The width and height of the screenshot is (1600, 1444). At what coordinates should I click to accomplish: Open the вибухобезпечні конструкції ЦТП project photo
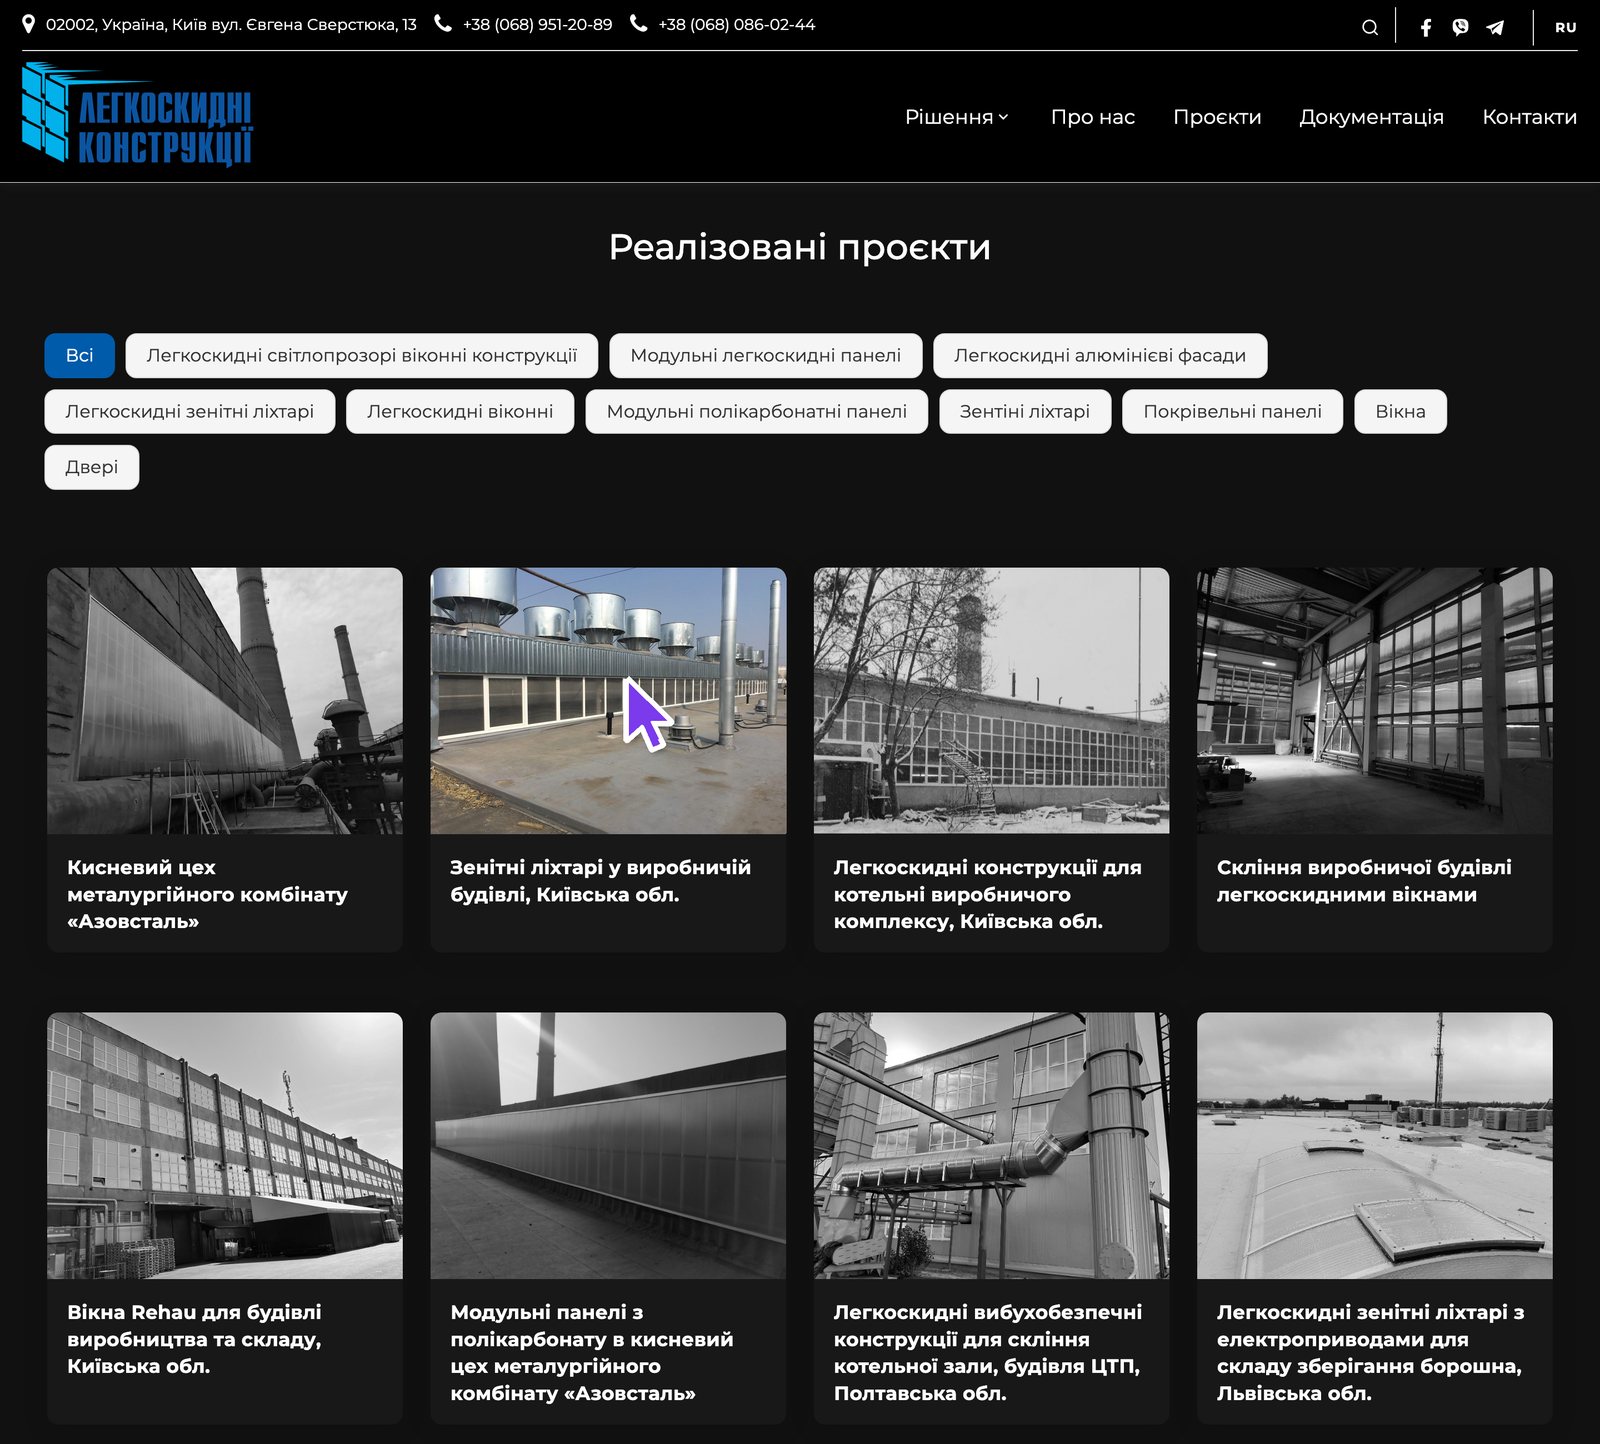tap(991, 1145)
